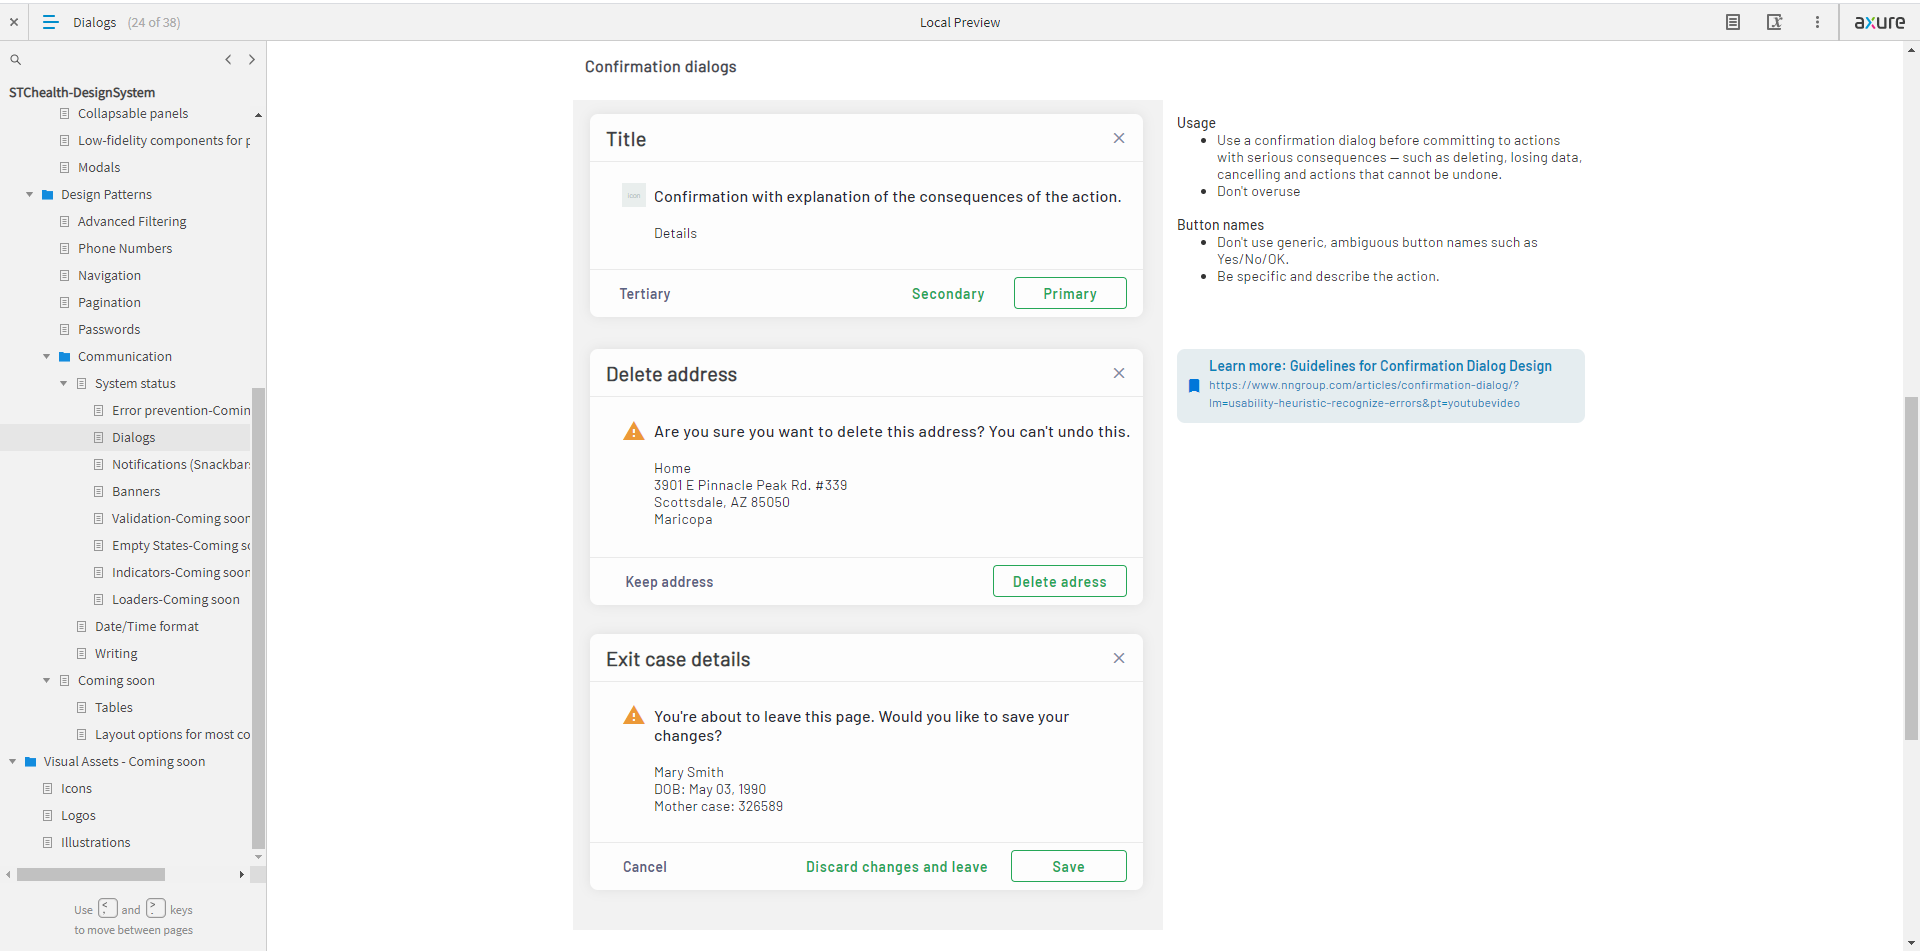The image size is (1920, 951).
Task: Collapse the Design Patterns folder
Action: coord(30,195)
